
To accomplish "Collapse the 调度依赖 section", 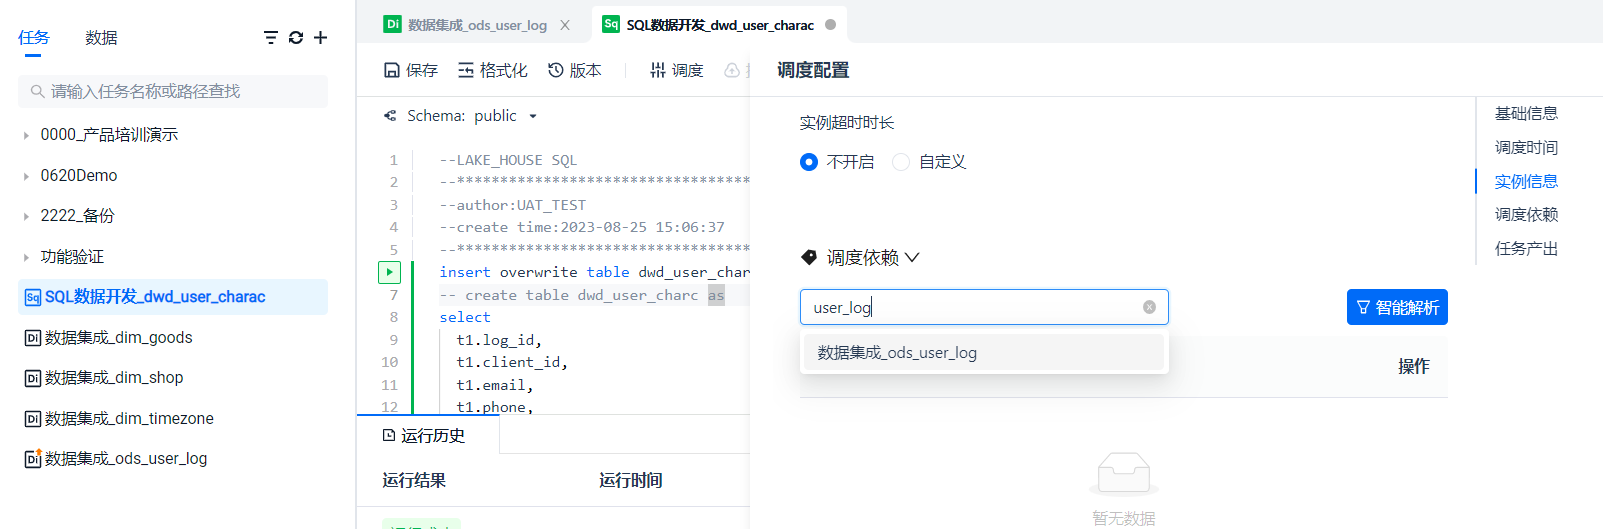I will 912,258.
